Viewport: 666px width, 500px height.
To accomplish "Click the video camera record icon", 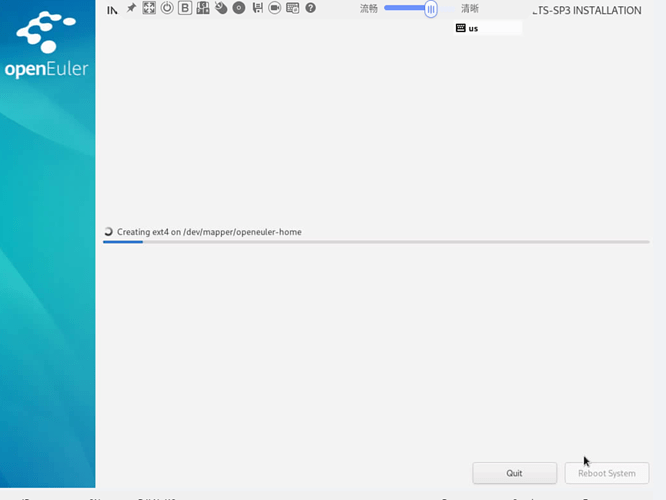I will (275, 8).
